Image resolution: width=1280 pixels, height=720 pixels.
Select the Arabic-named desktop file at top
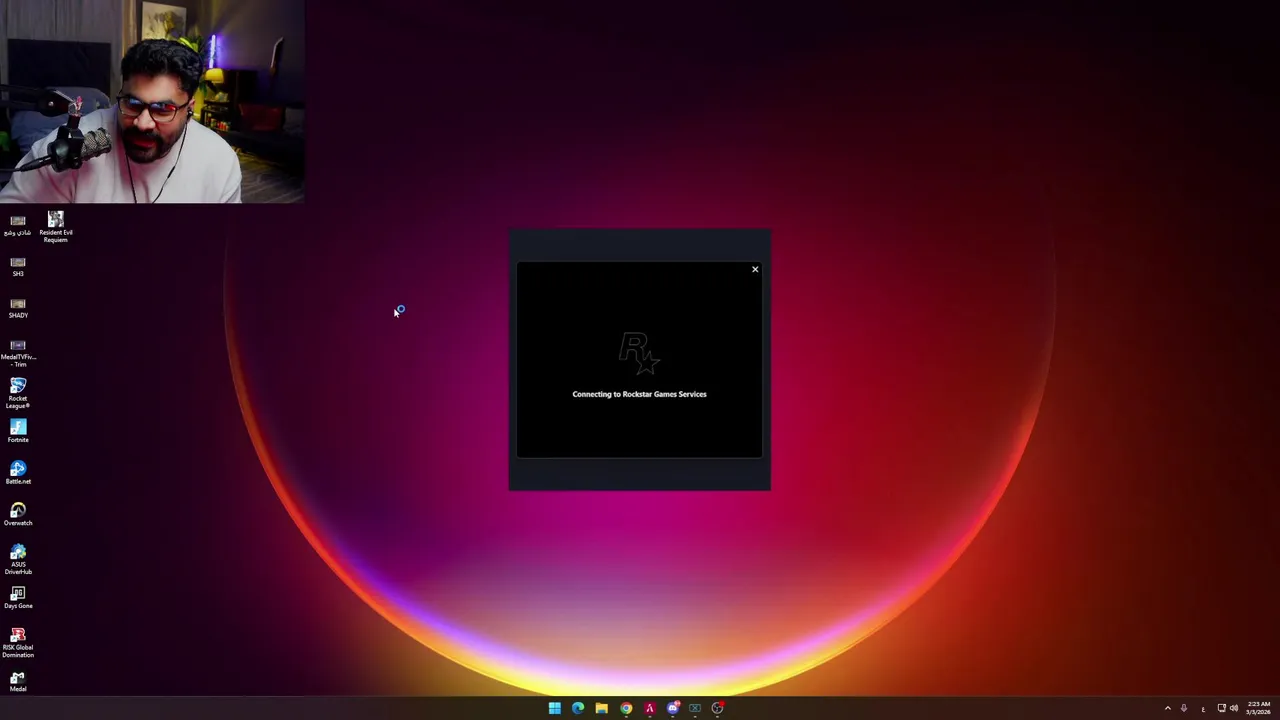pyautogui.click(x=18, y=225)
